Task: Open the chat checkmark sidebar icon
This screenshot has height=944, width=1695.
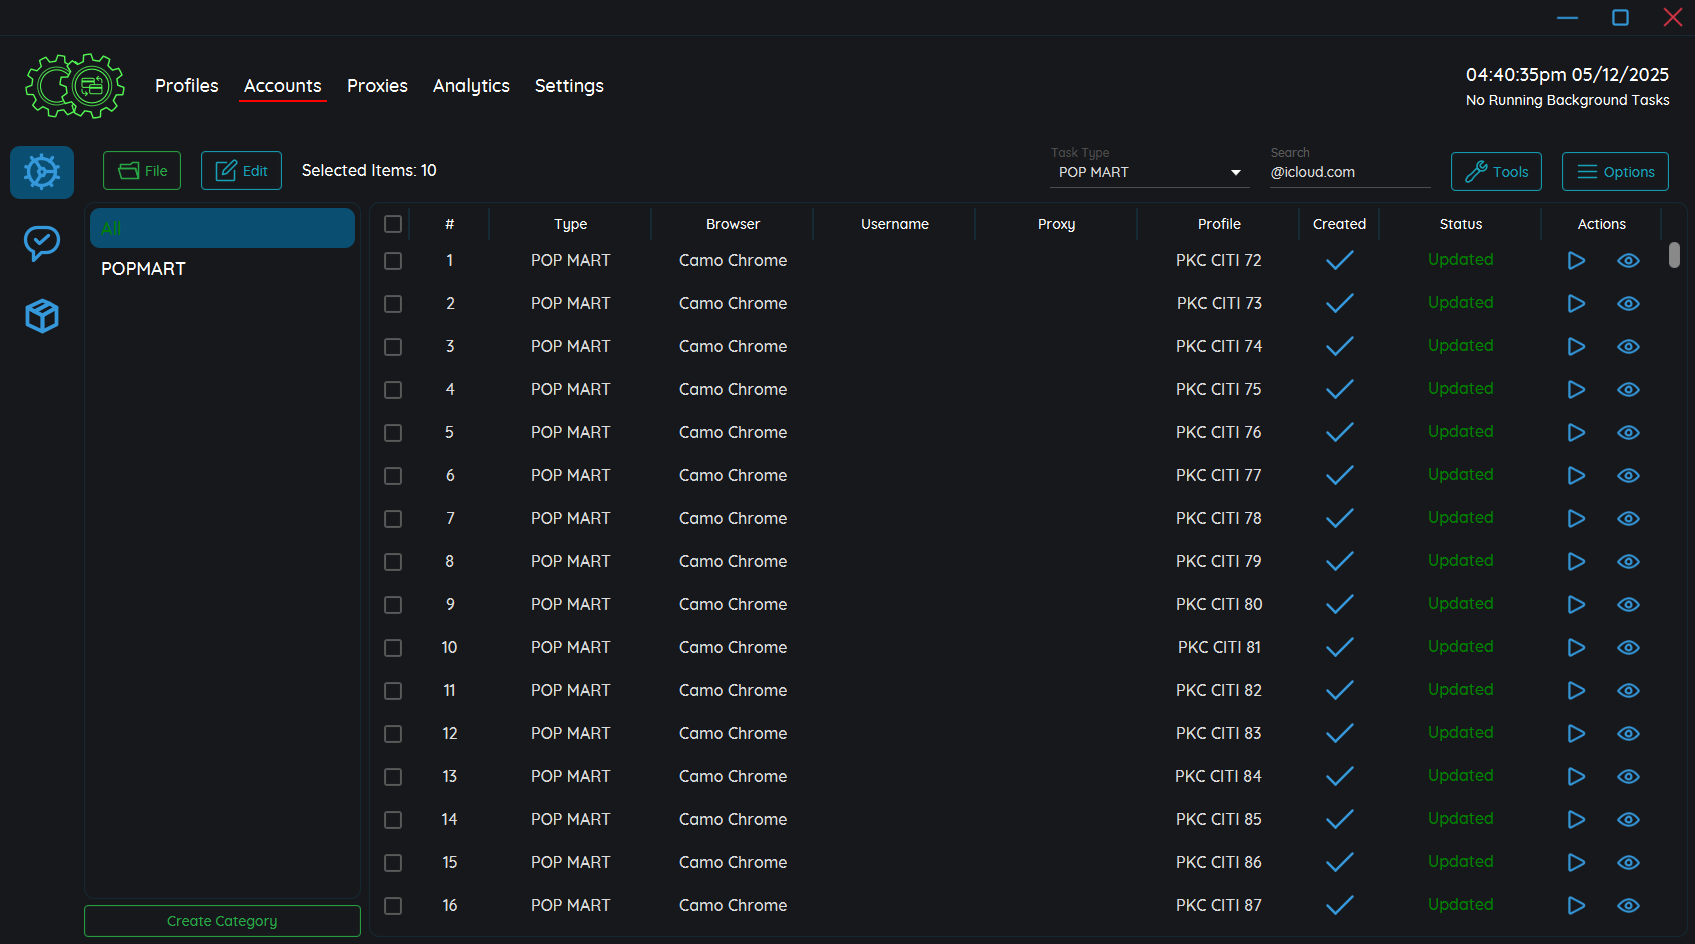Action: click(42, 243)
